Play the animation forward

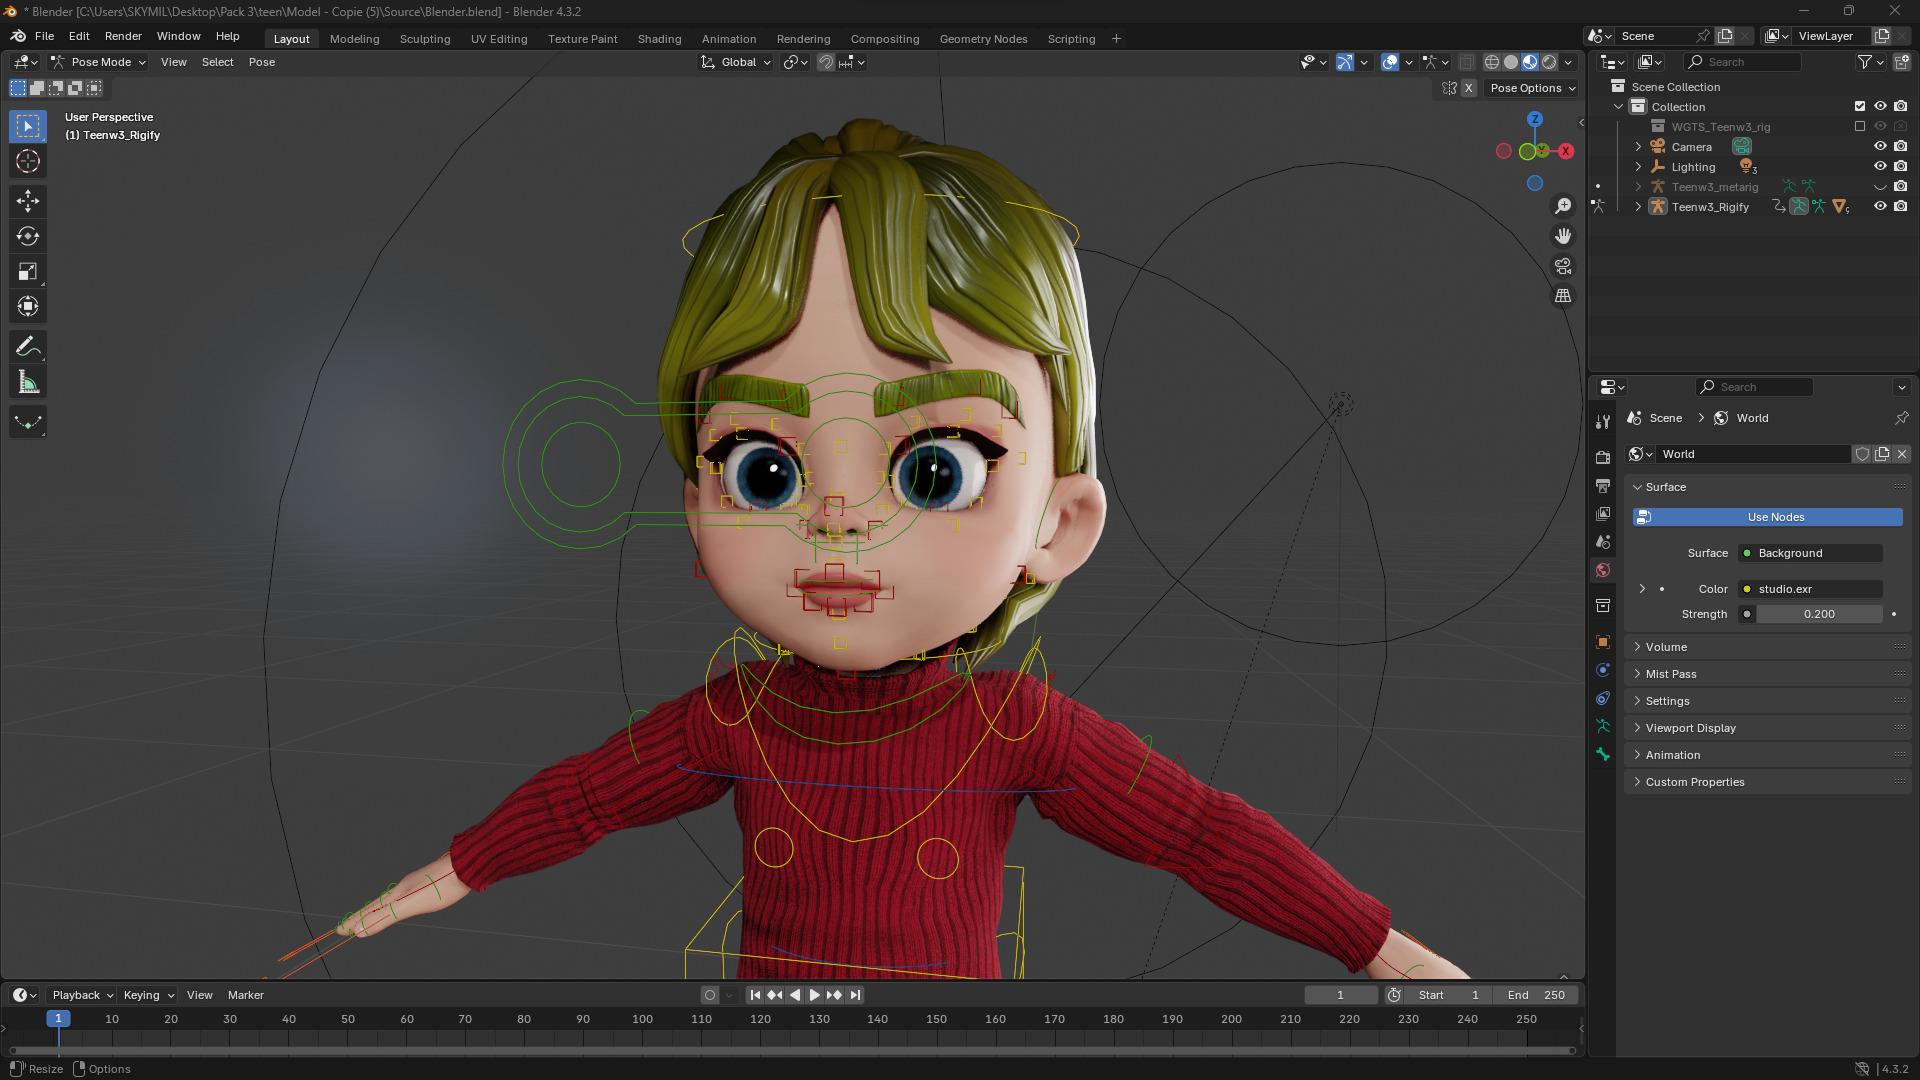click(814, 995)
